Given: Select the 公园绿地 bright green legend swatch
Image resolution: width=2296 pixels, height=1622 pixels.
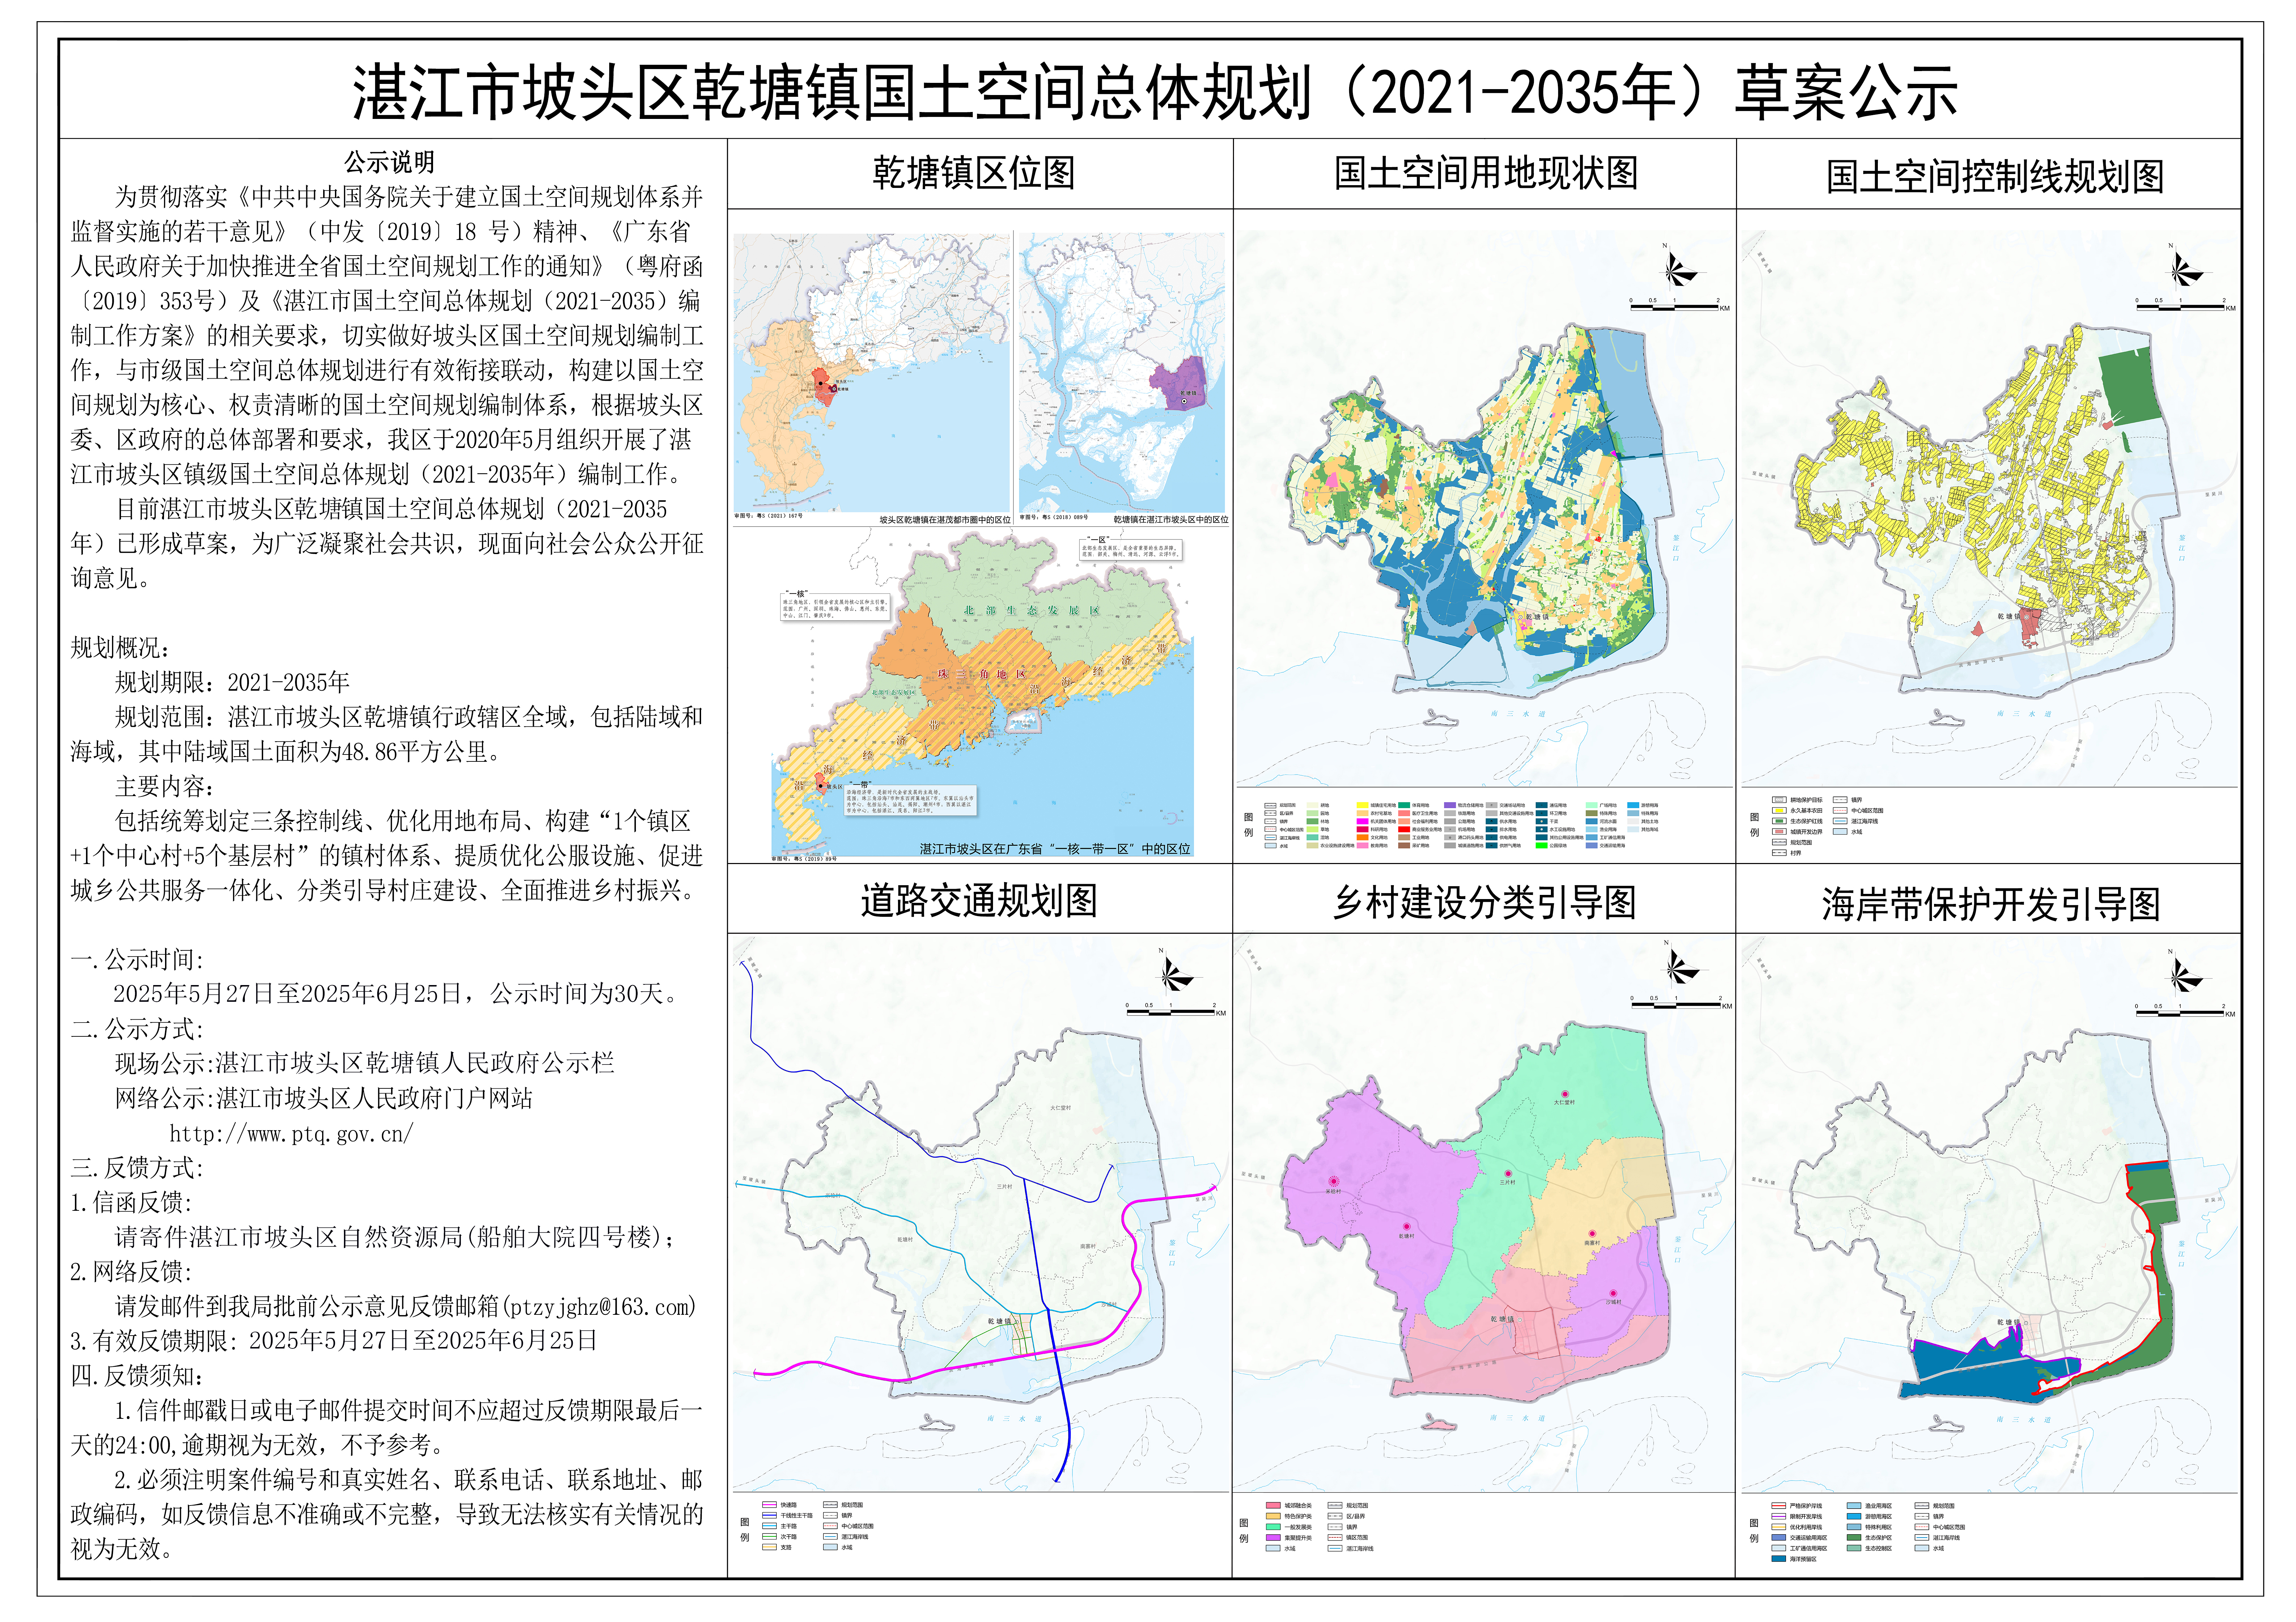Looking at the screenshot, I should [1542, 846].
